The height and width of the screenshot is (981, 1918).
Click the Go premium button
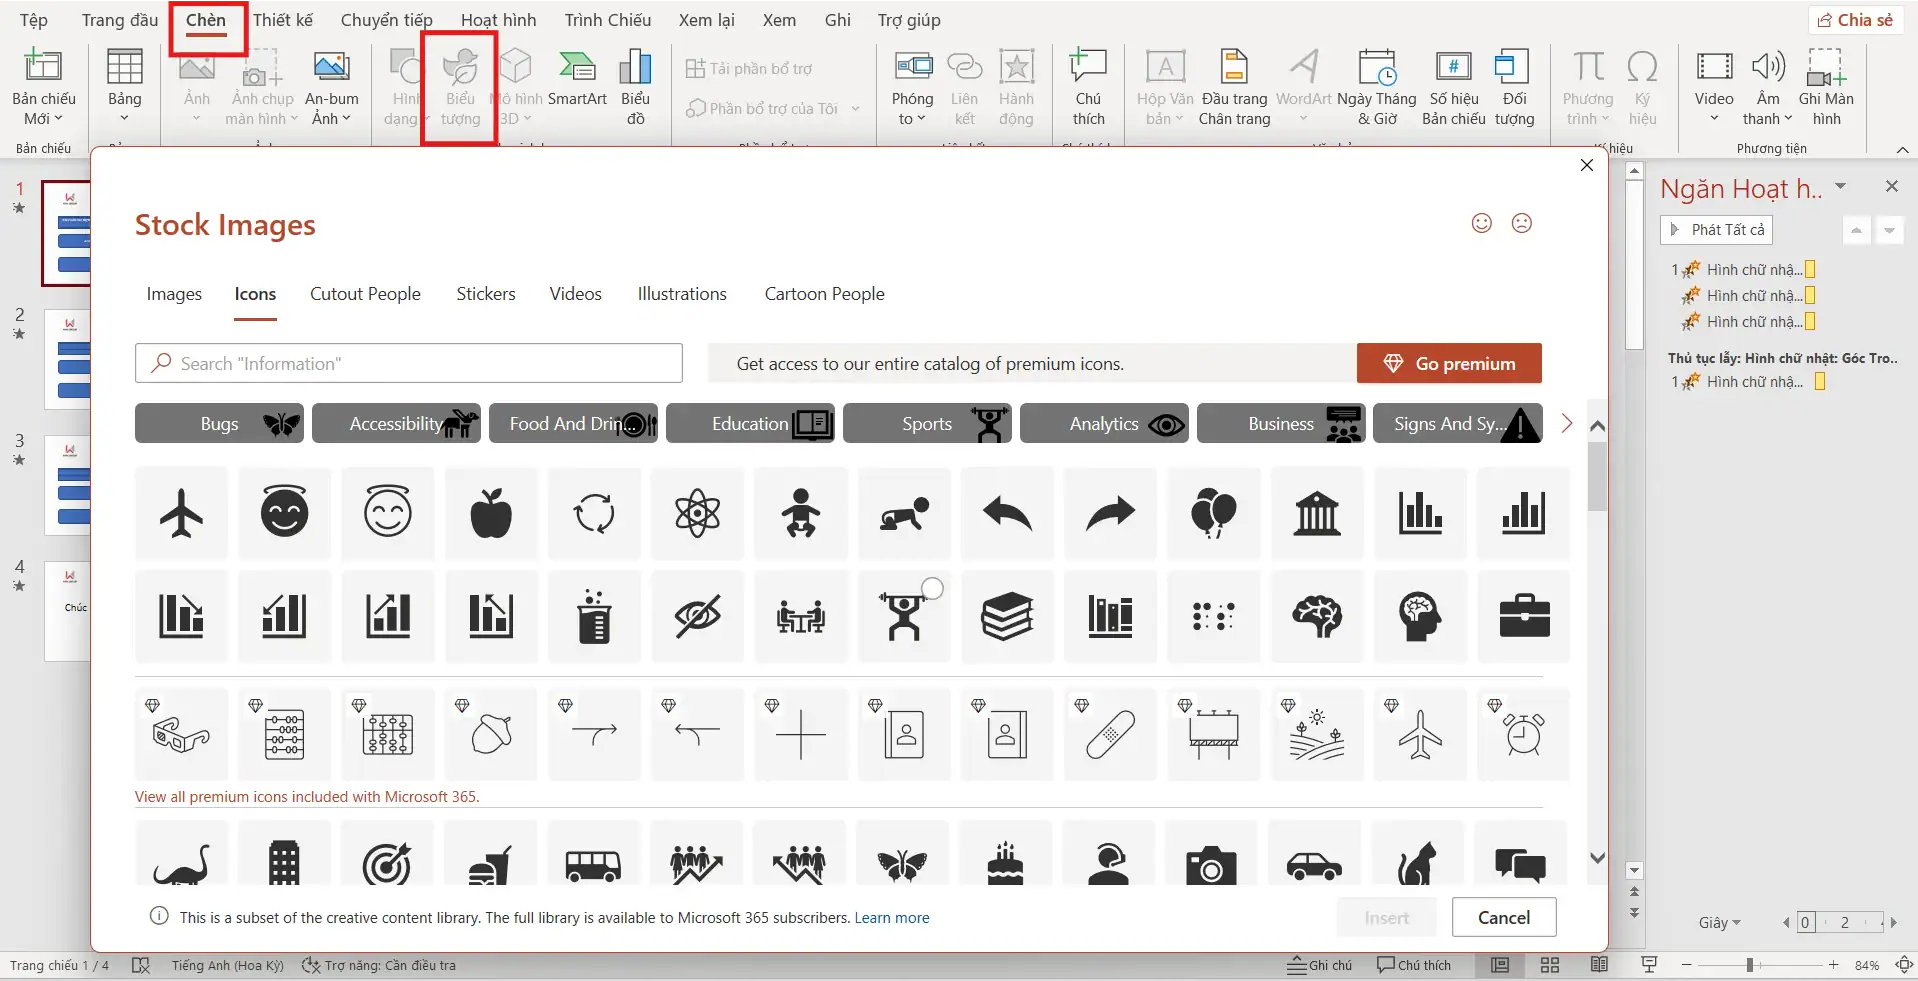[1449, 364]
